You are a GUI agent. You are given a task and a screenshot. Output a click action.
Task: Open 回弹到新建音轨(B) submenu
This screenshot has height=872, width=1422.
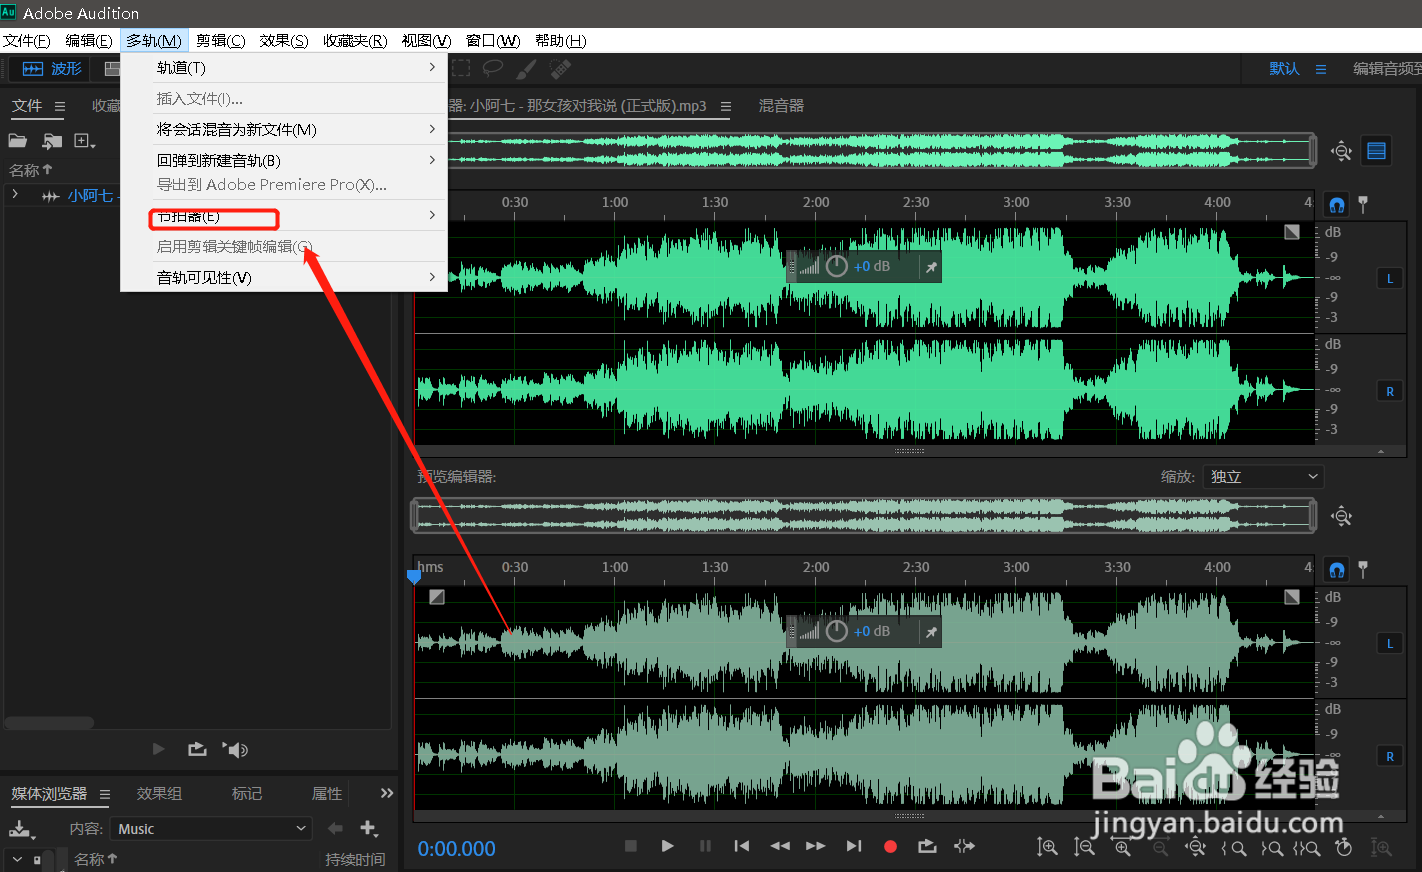[x=283, y=160]
